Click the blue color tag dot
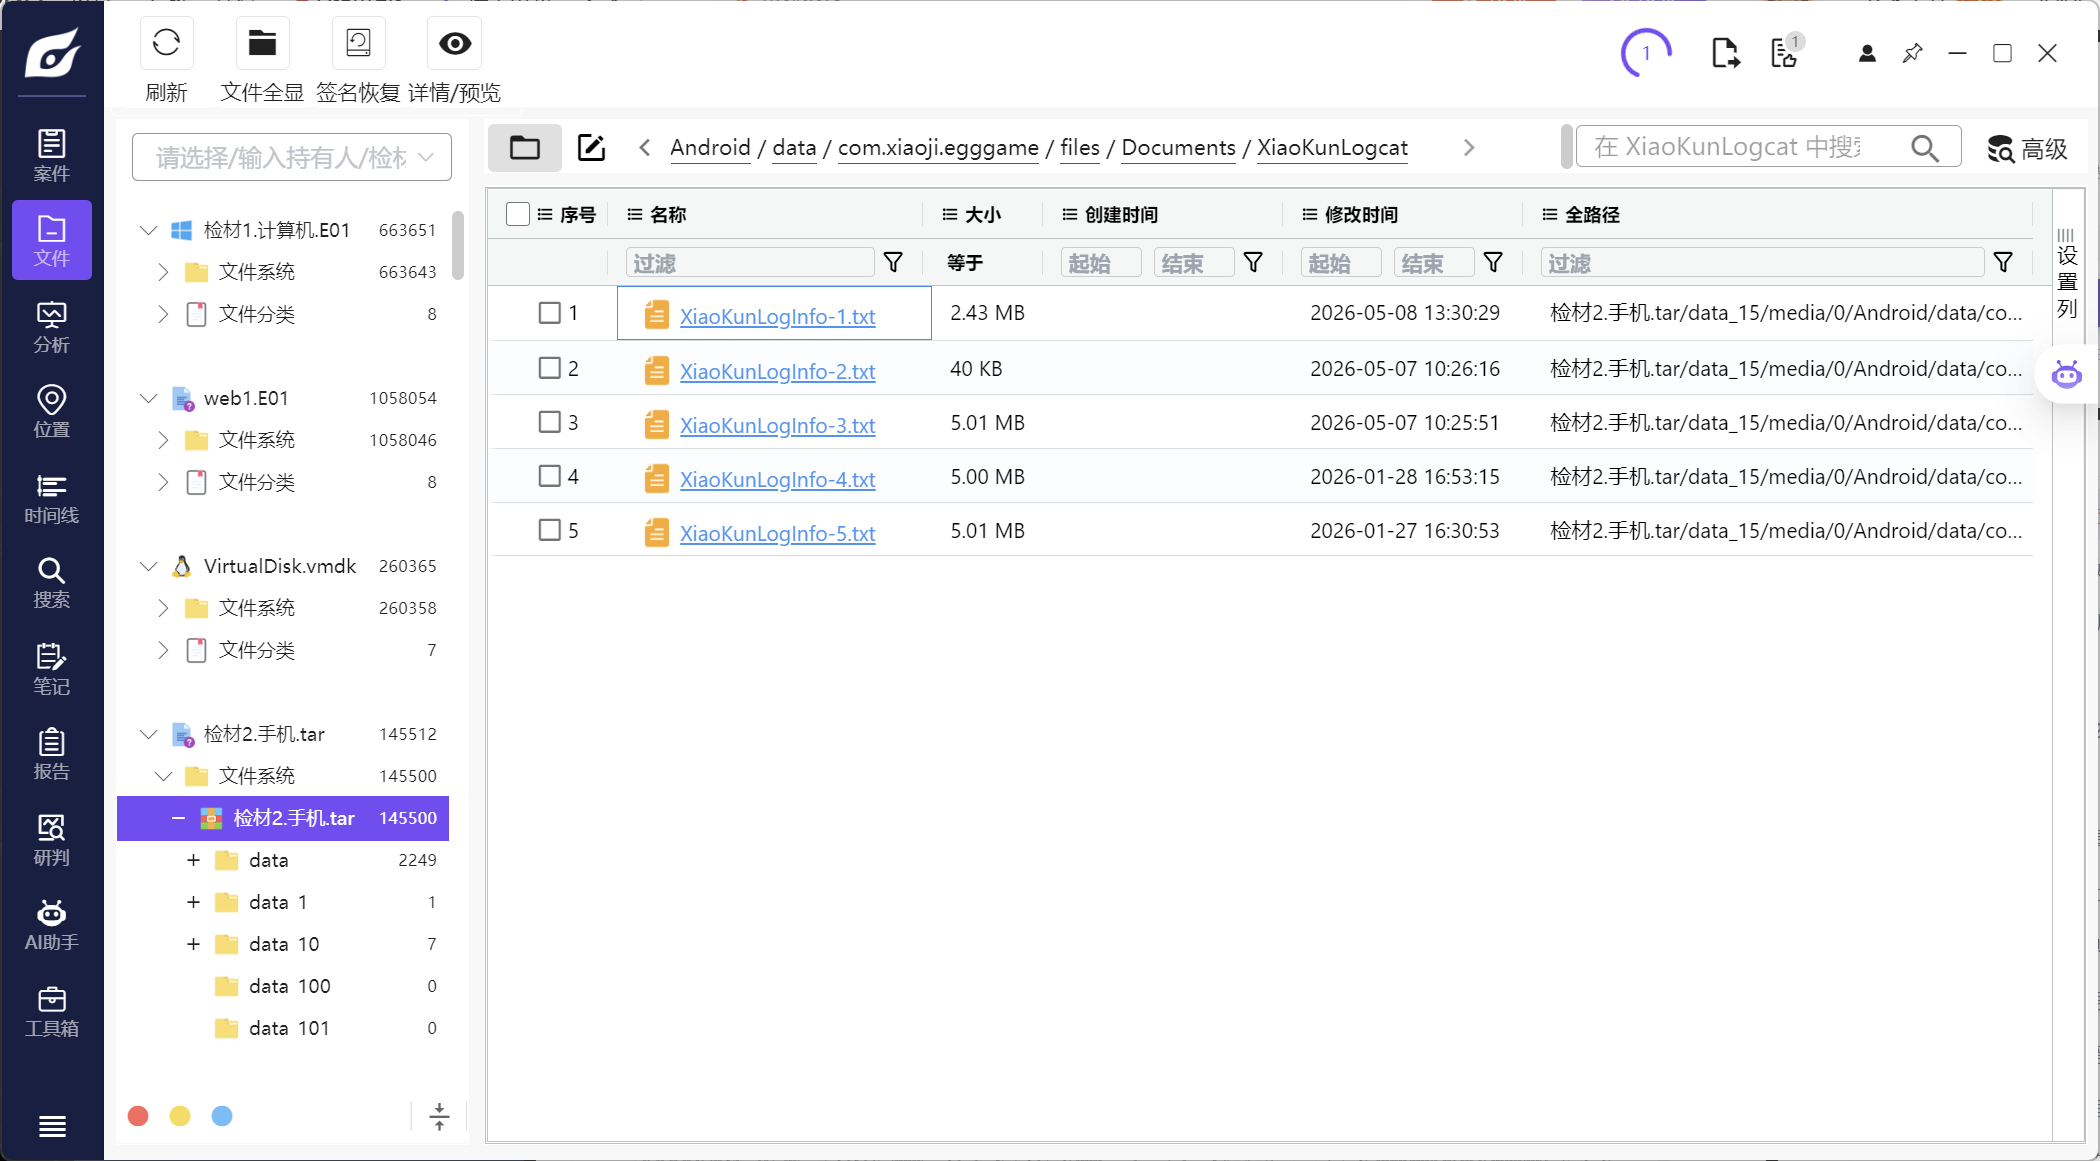 tap(222, 1116)
